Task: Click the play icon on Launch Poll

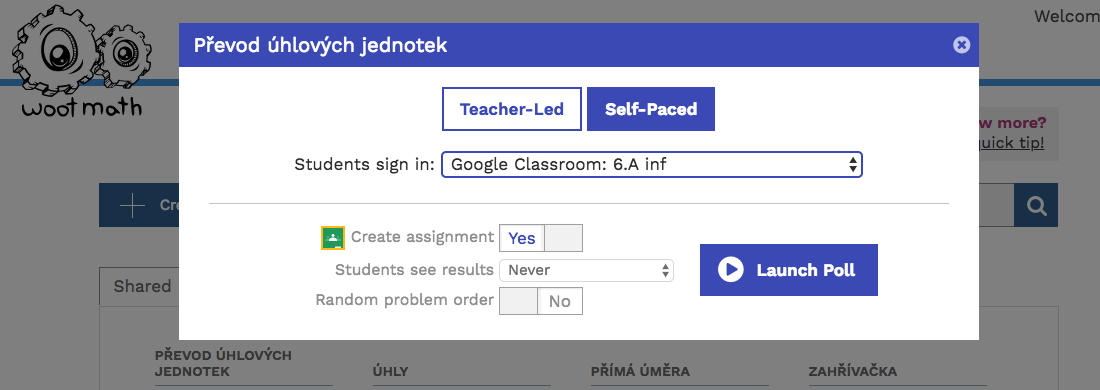Action: [730, 270]
